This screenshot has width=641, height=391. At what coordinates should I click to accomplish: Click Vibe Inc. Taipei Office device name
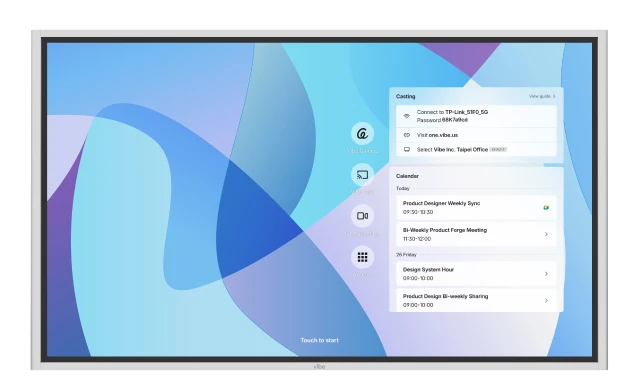click(x=461, y=150)
